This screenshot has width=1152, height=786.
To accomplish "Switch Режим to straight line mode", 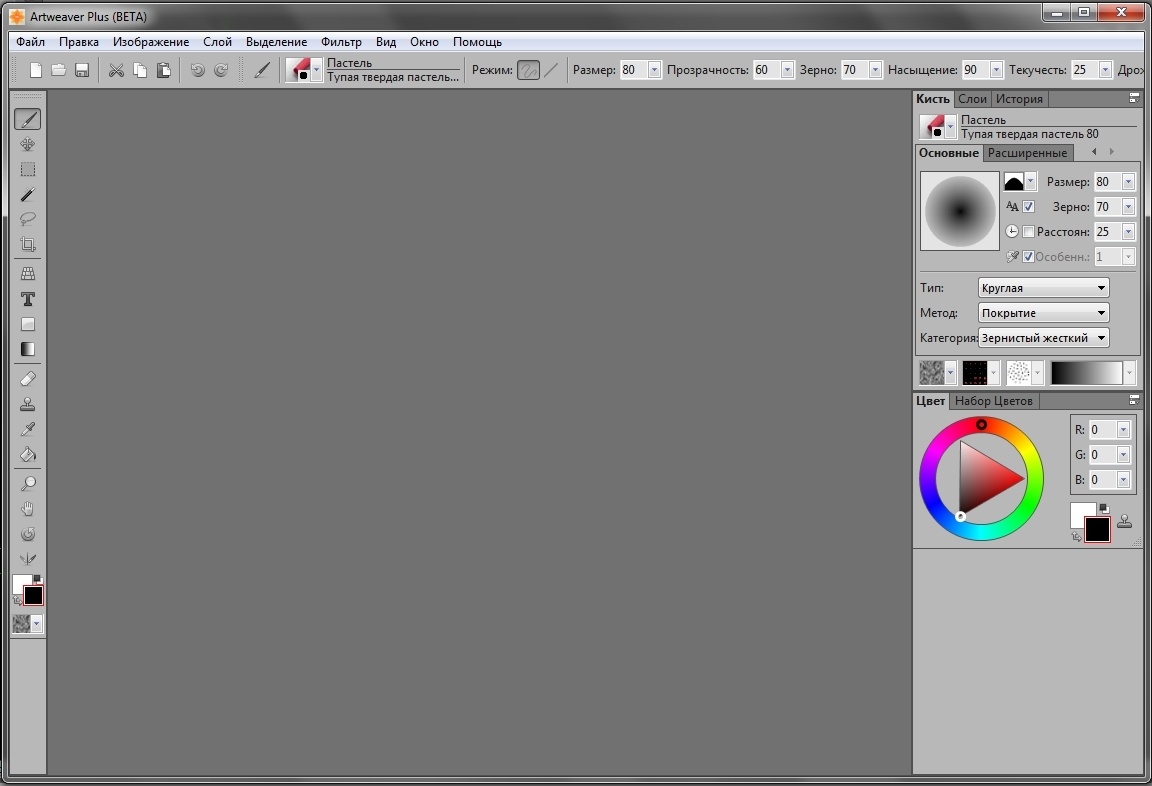I will click(x=551, y=70).
